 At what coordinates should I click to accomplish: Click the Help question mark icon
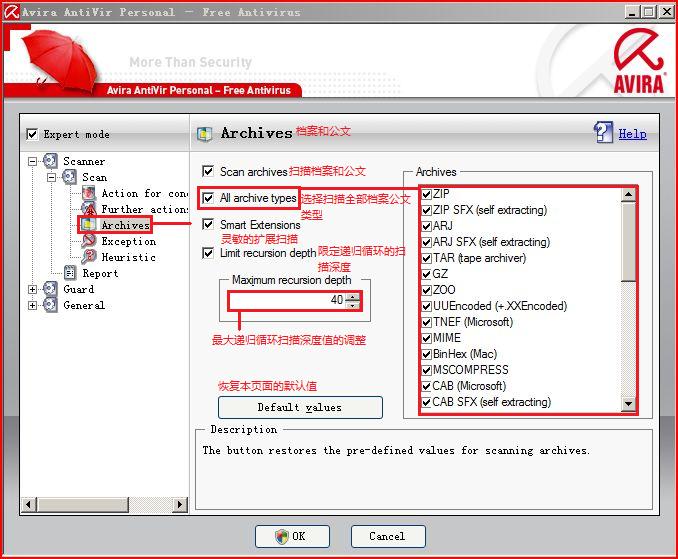(603, 132)
